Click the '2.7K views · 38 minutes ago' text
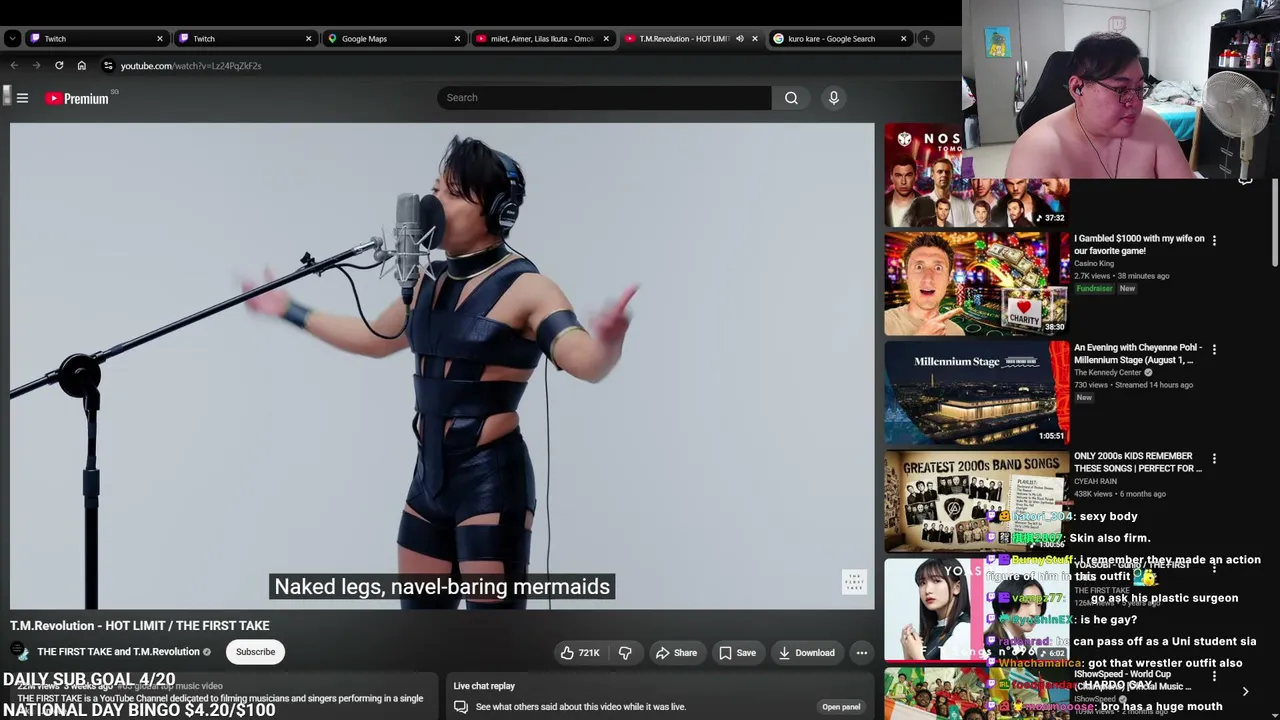This screenshot has width=1280, height=720. coord(1121,276)
